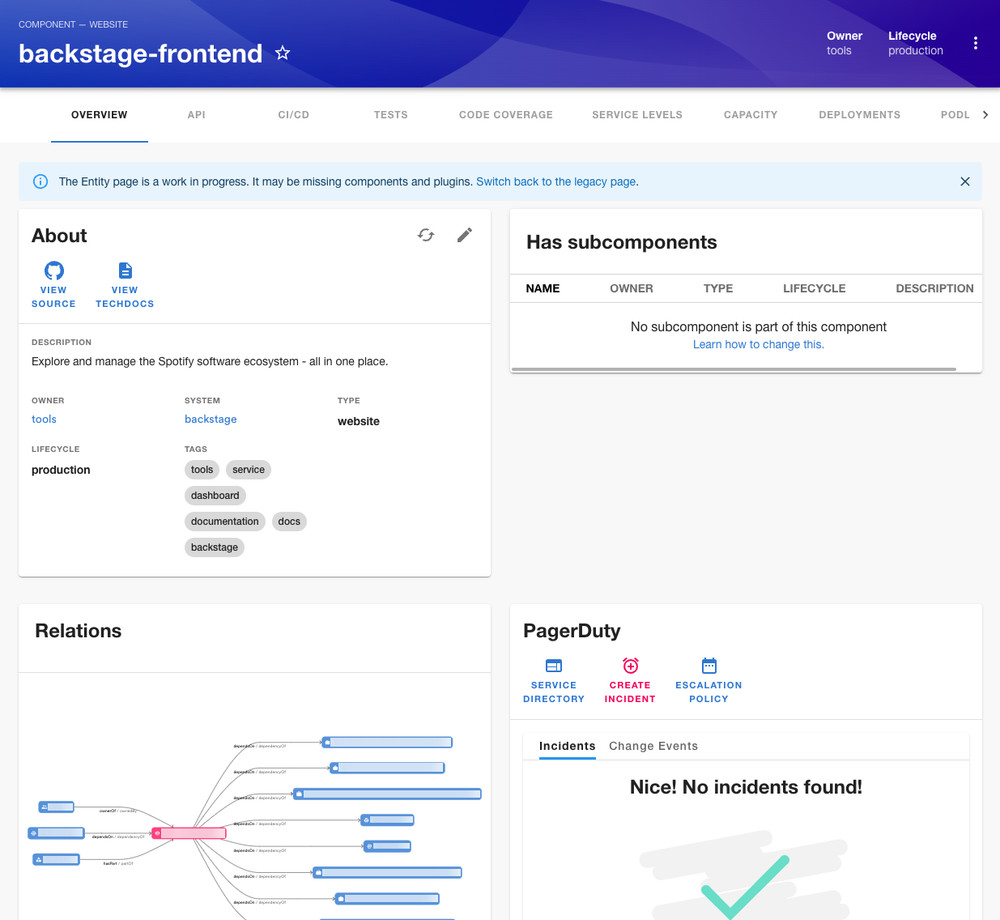Click the backstage tag chip

coord(214,547)
